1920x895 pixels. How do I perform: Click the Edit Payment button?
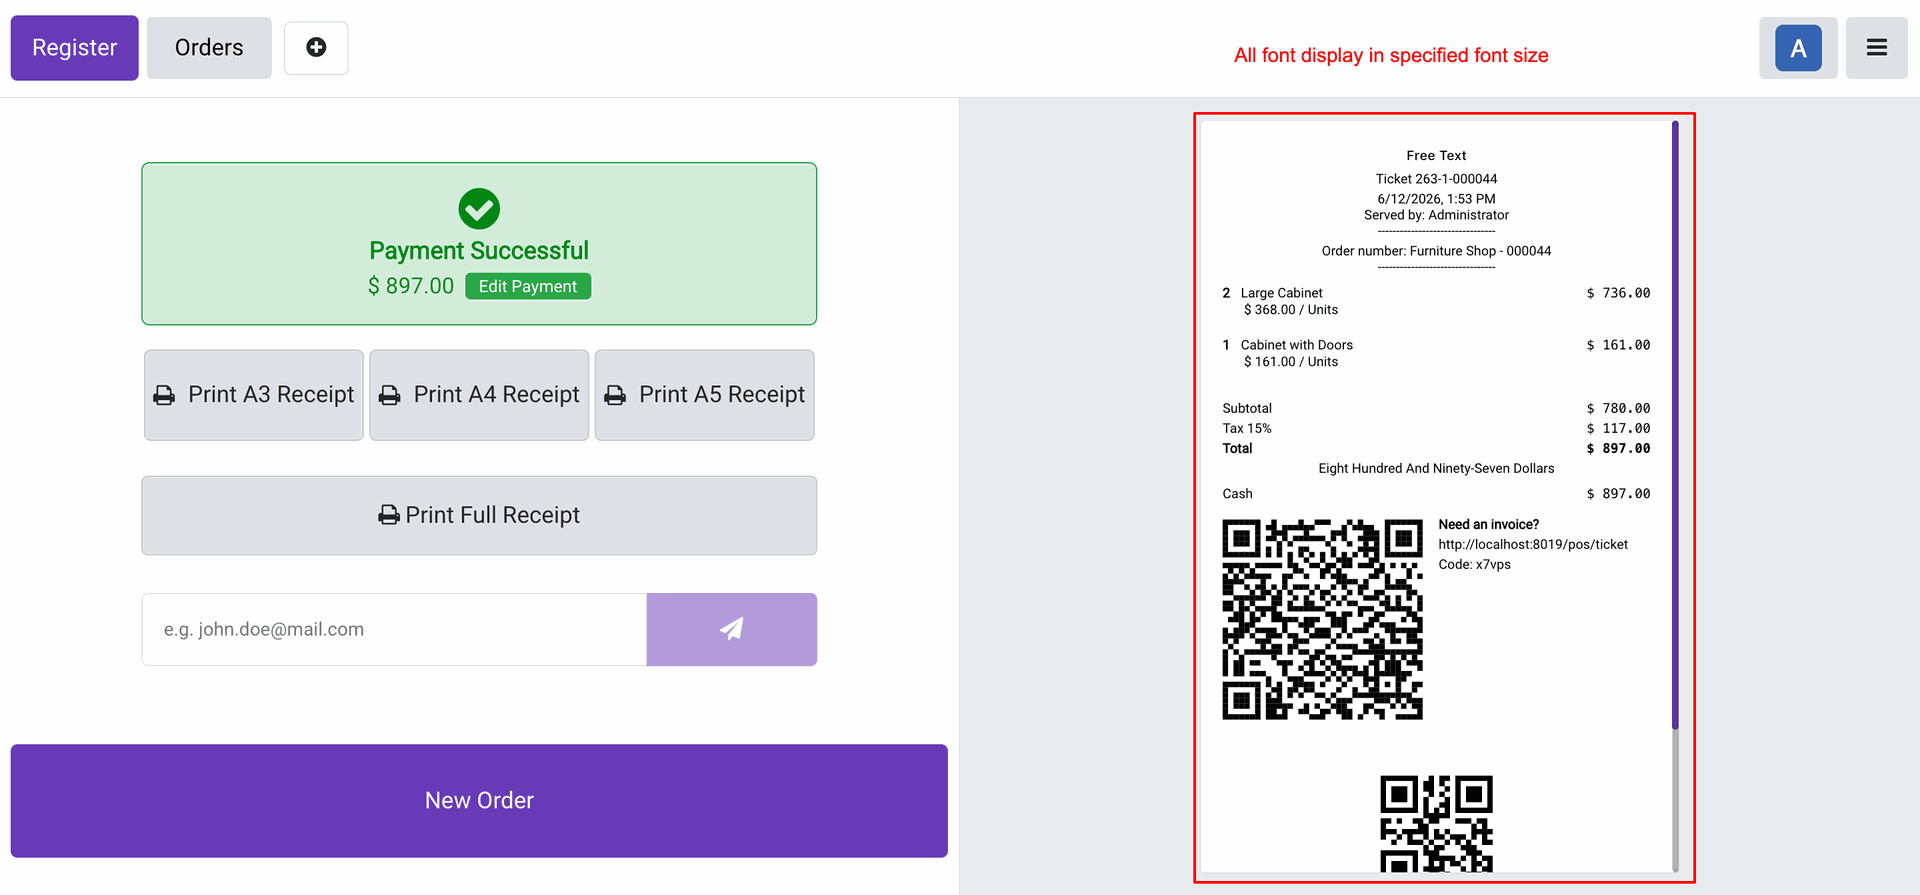[x=528, y=286]
